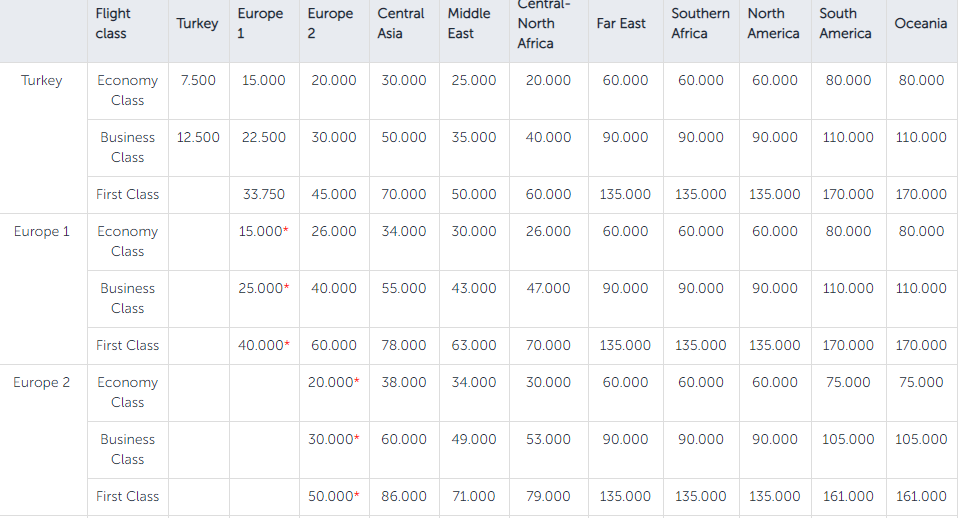963x518 pixels.
Task: Click 7.500 Turkey economy miles cell
Action: tap(198, 81)
